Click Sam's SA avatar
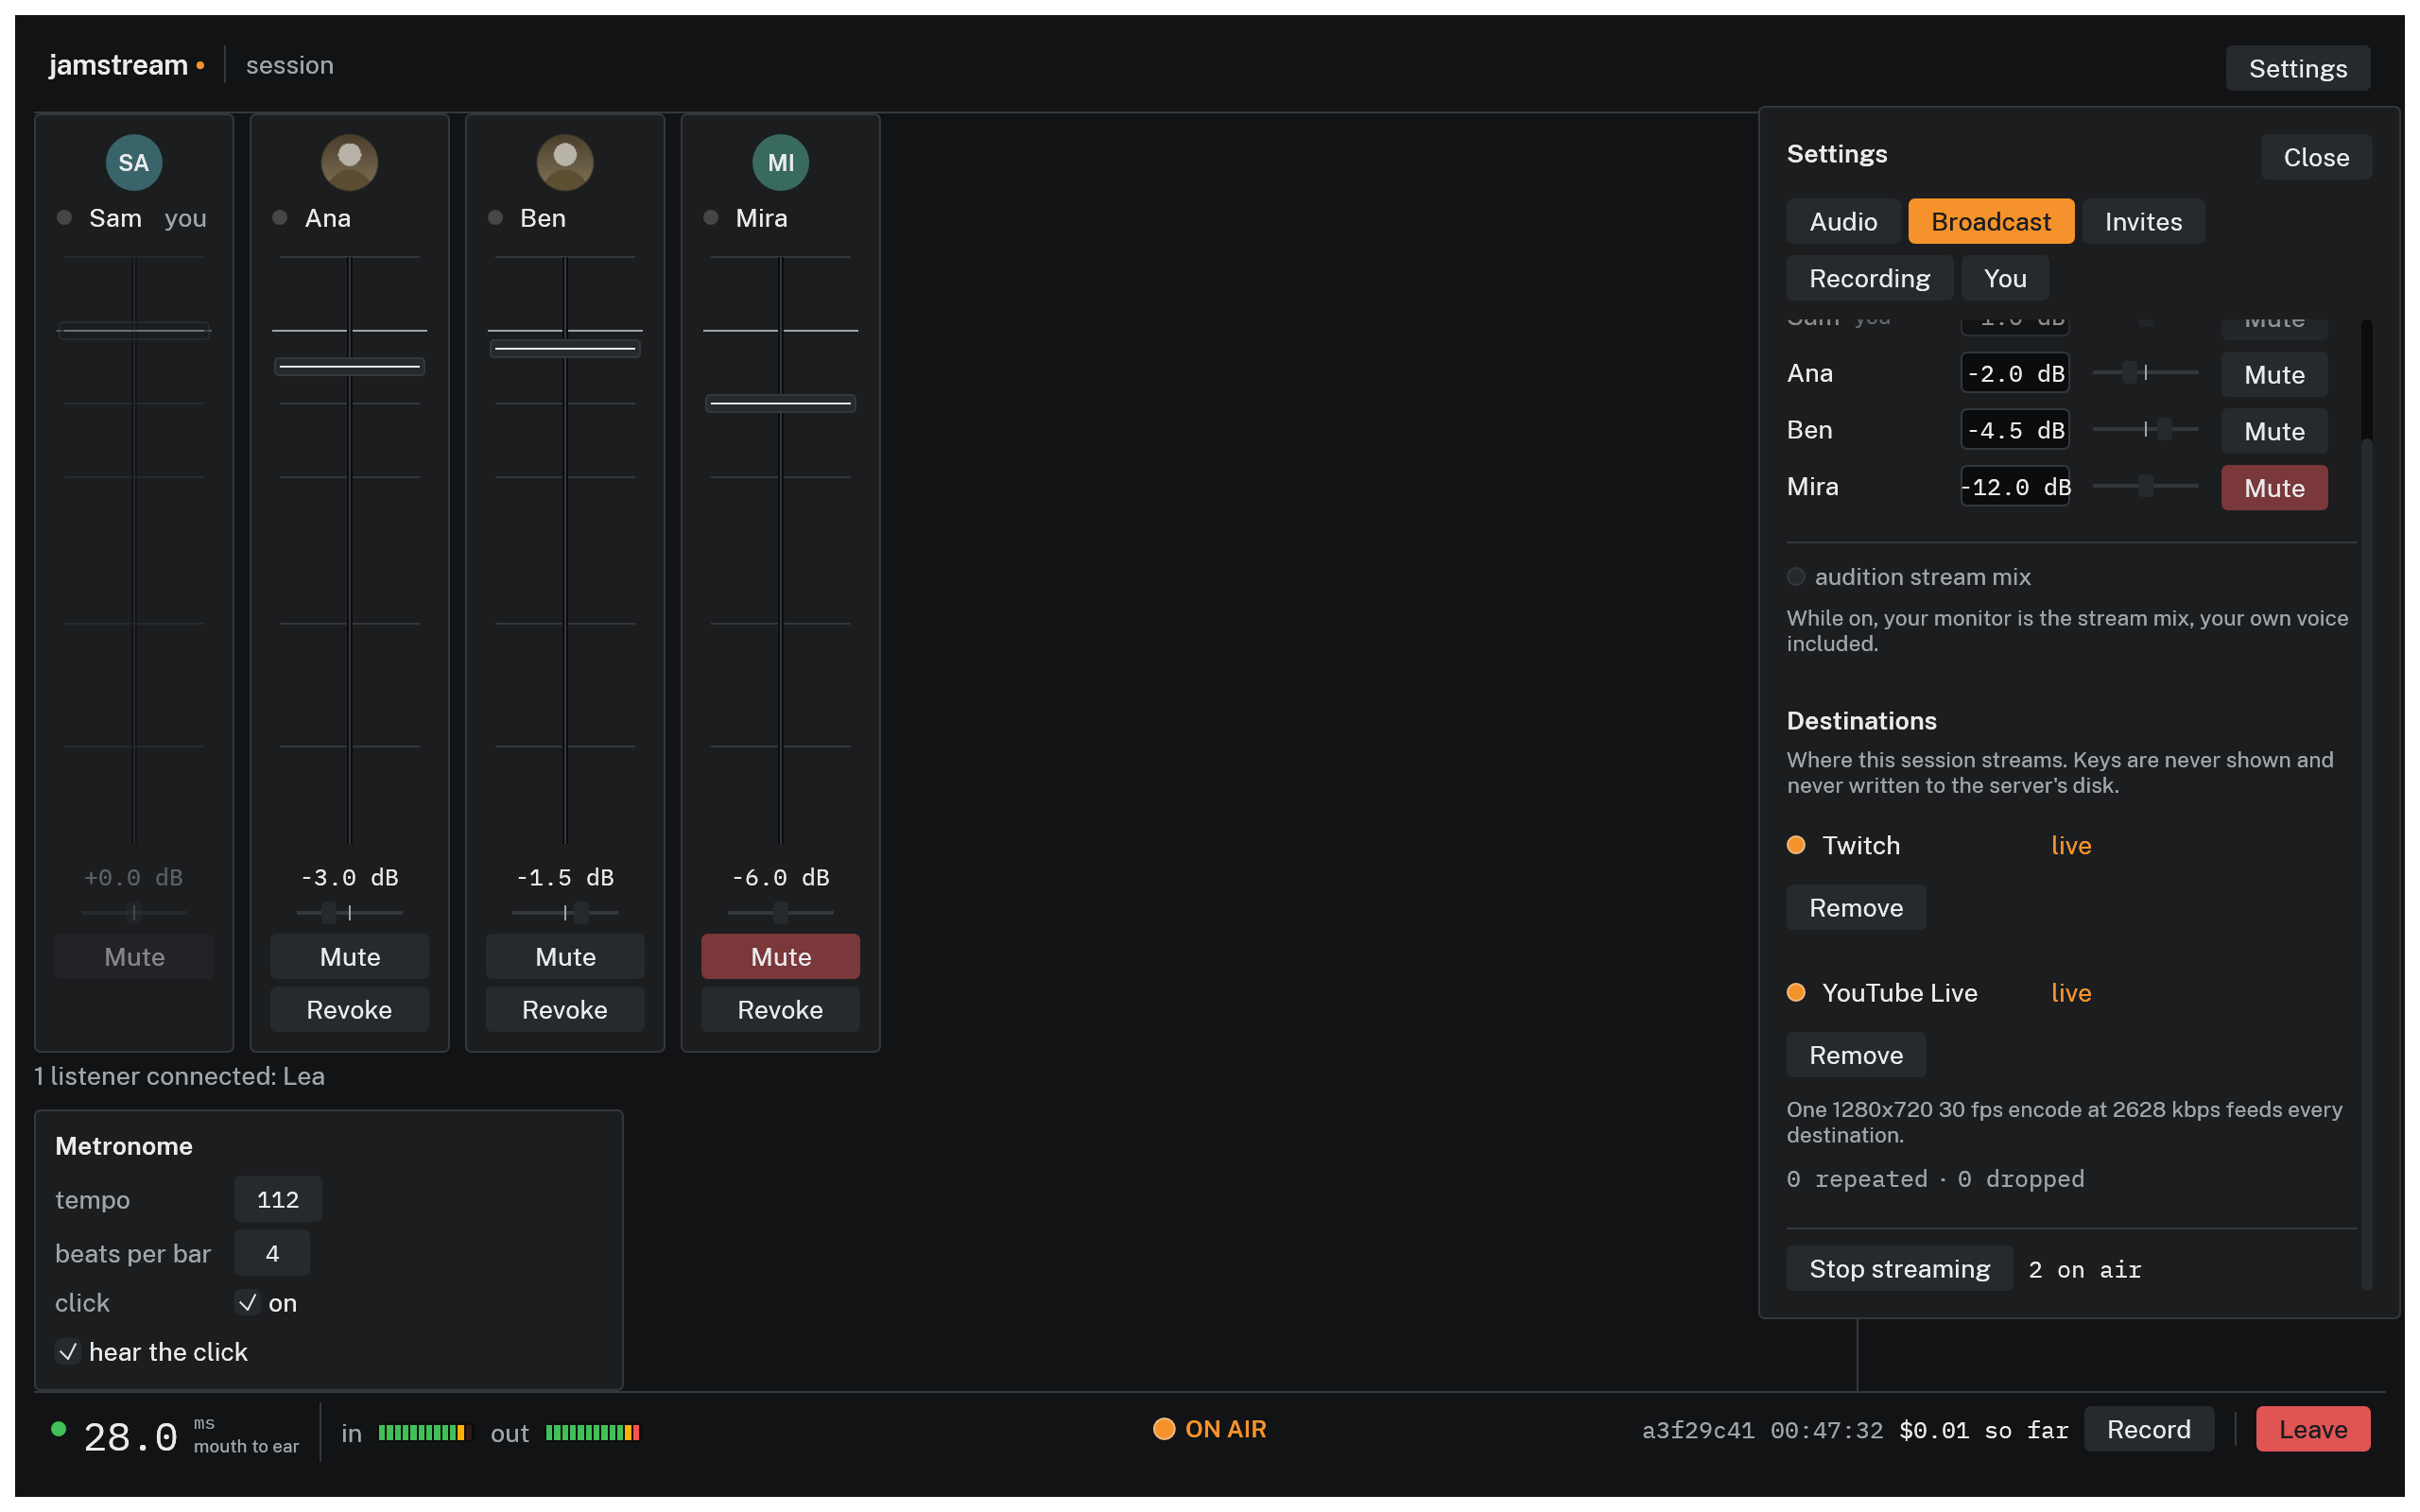Viewport: 2420px width, 1512px height. [133, 163]
